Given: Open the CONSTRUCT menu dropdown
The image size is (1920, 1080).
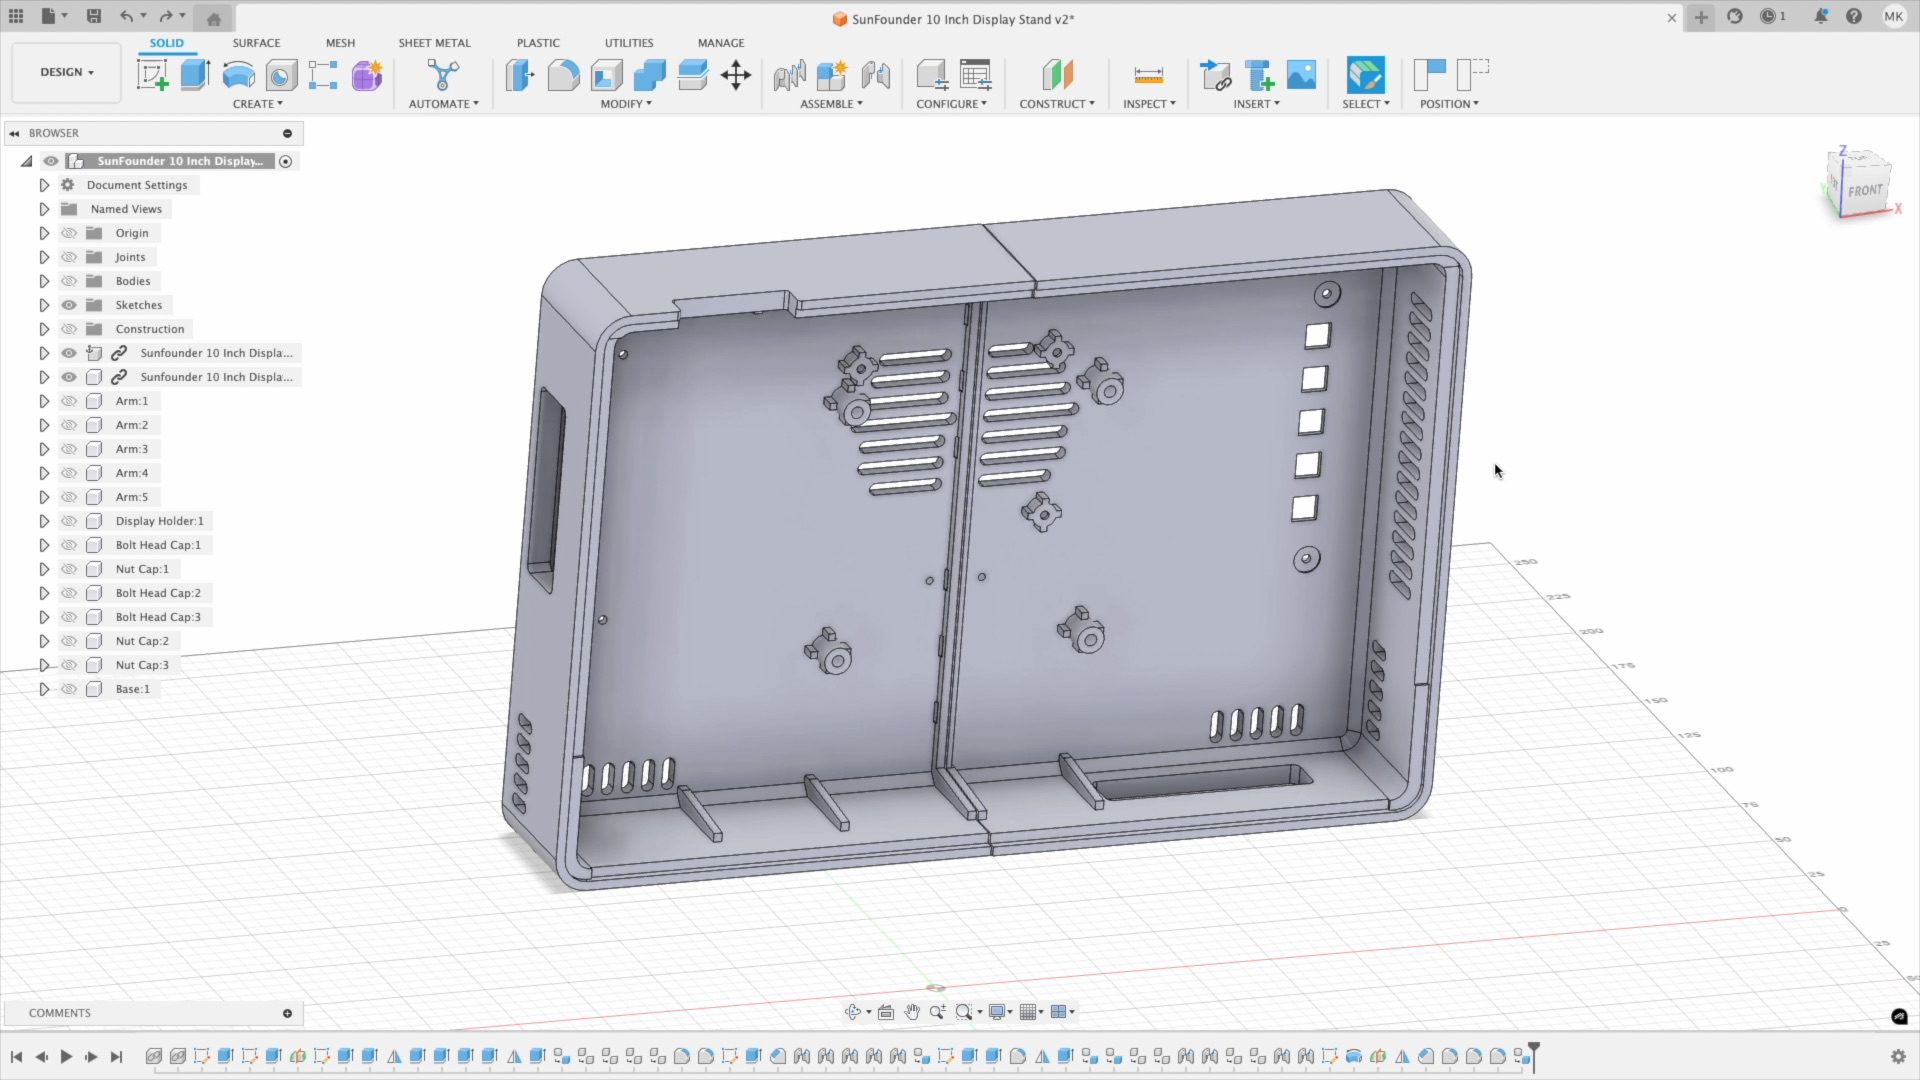Looking at the screenshot, I should click(1056, 104).
